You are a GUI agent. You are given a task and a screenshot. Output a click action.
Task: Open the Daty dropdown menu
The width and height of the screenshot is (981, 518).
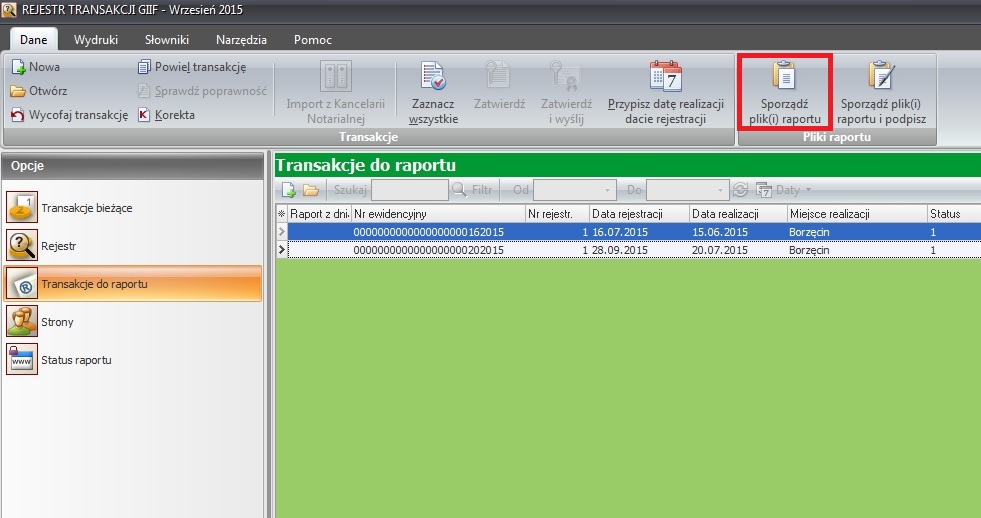coord(785,190)
